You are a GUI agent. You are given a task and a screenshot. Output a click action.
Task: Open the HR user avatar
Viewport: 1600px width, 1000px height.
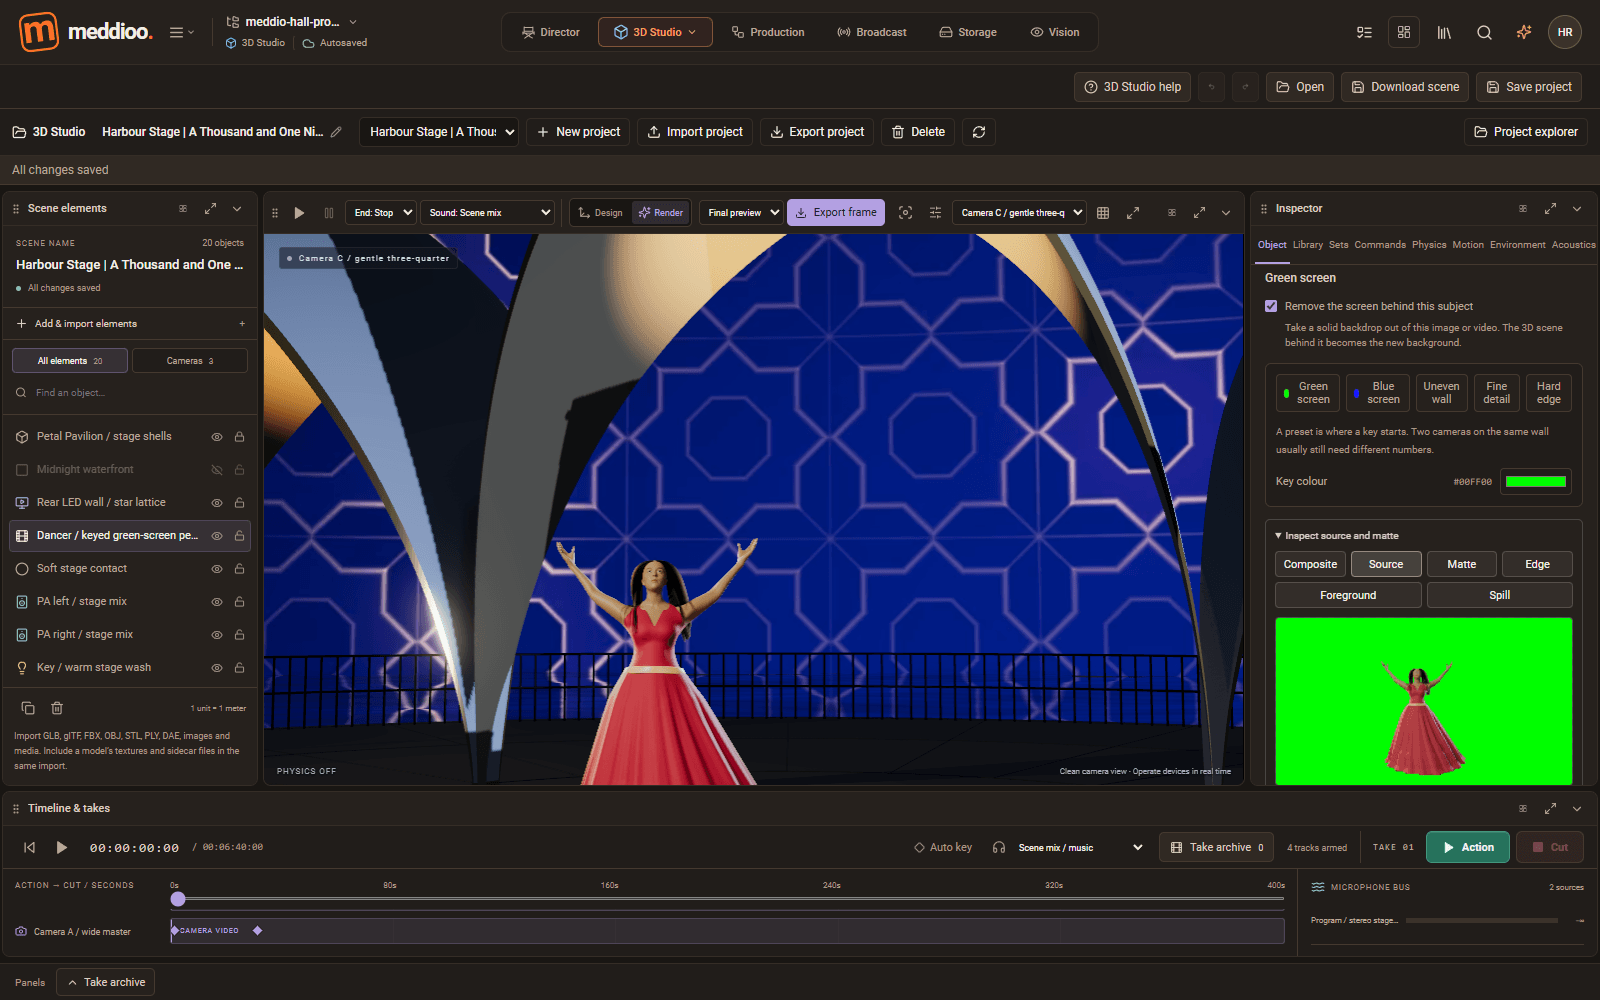[x=1565, y=32]
